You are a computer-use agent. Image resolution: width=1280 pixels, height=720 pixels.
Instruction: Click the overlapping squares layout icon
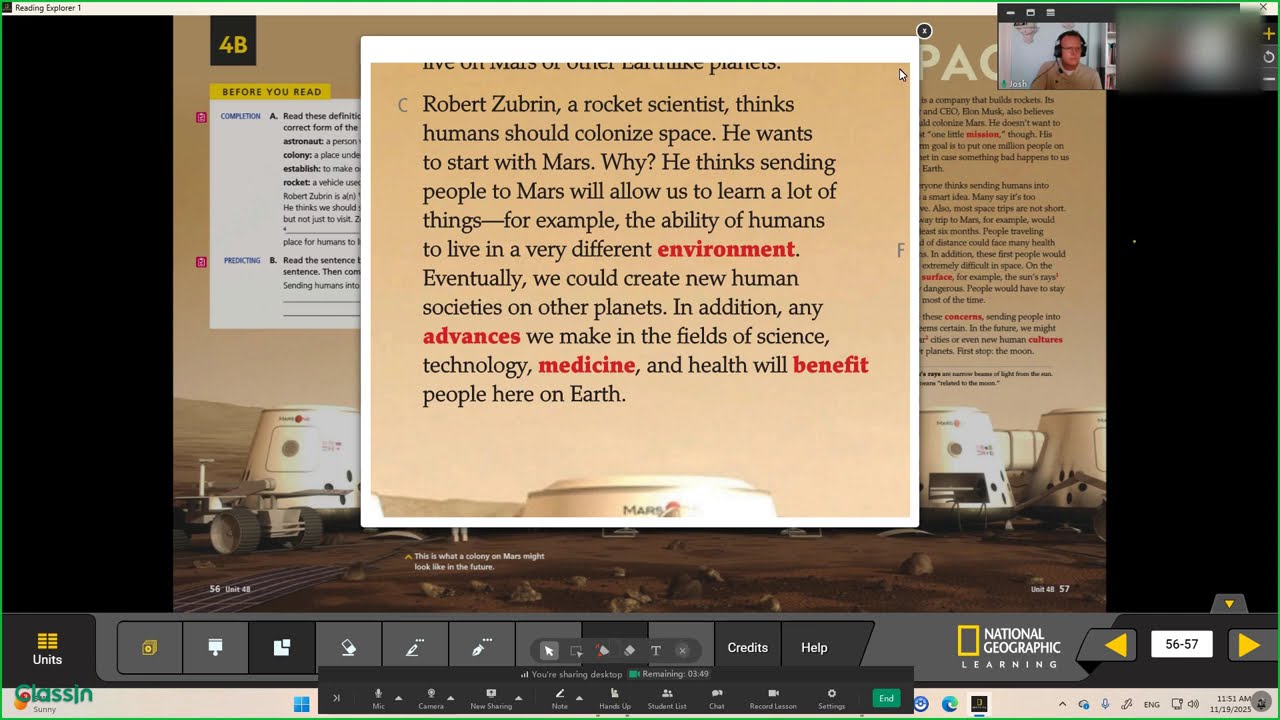[281, 648]
